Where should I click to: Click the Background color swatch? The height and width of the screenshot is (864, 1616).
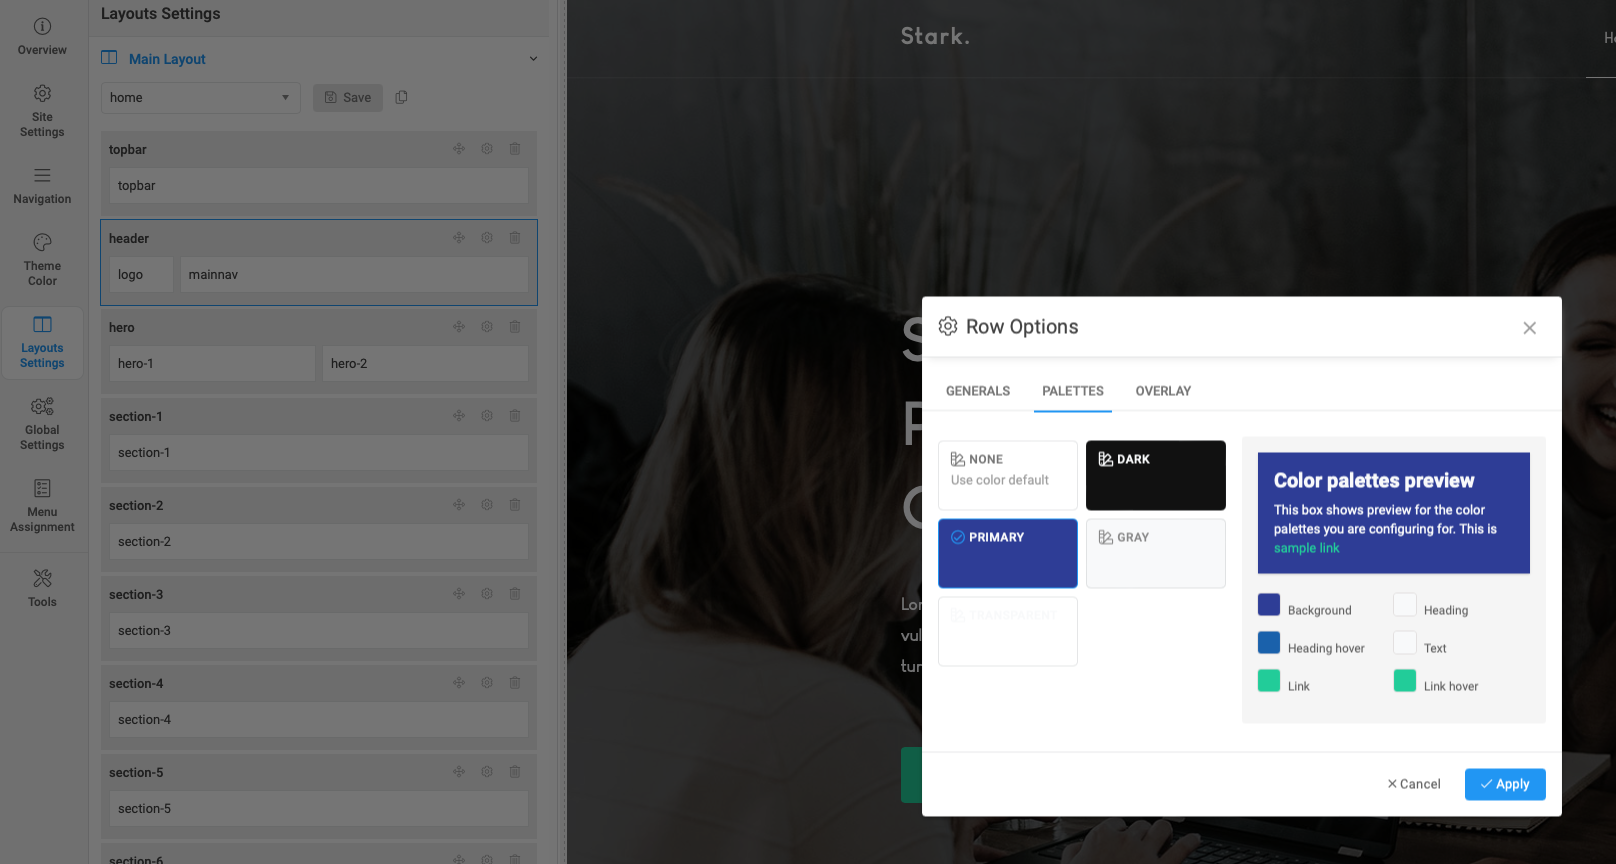click(1269, 605)
